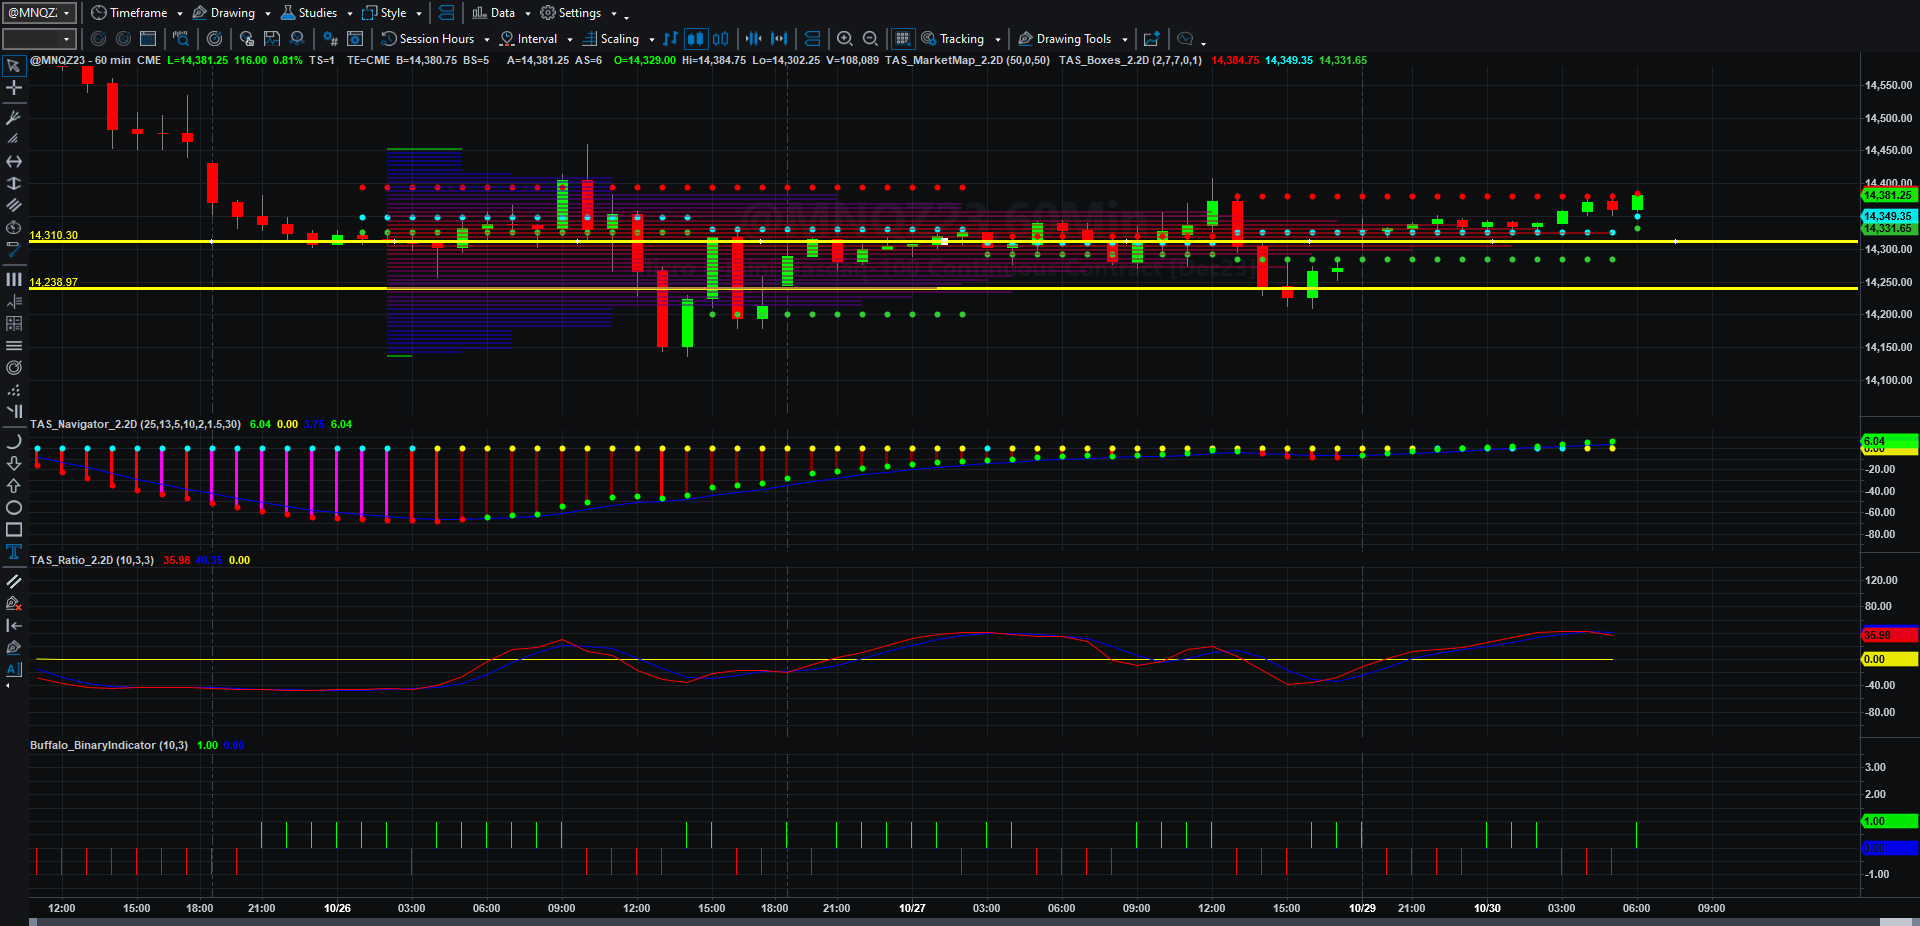Select the pointer tool in left sidebar
The width and height of the screenshot is (1920, 926).
pyautogui.click(x=14, y=66)
